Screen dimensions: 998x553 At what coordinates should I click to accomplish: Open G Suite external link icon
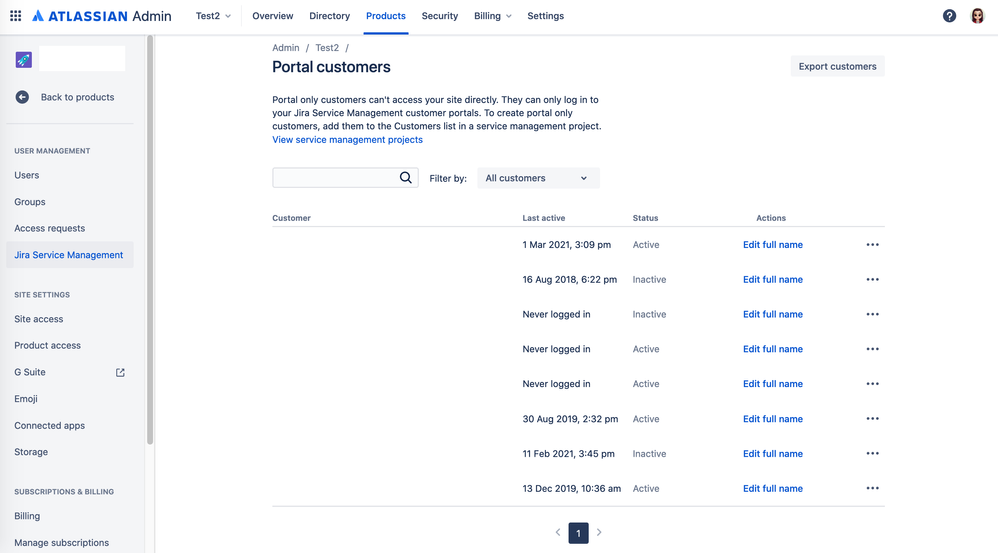coord(120,372)
